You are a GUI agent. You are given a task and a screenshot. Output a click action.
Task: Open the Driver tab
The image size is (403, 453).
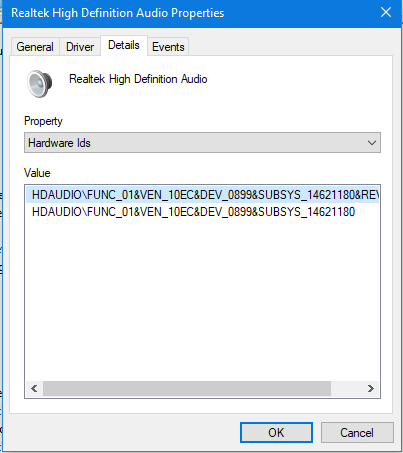pyautogui.click(x=80, y=47)
